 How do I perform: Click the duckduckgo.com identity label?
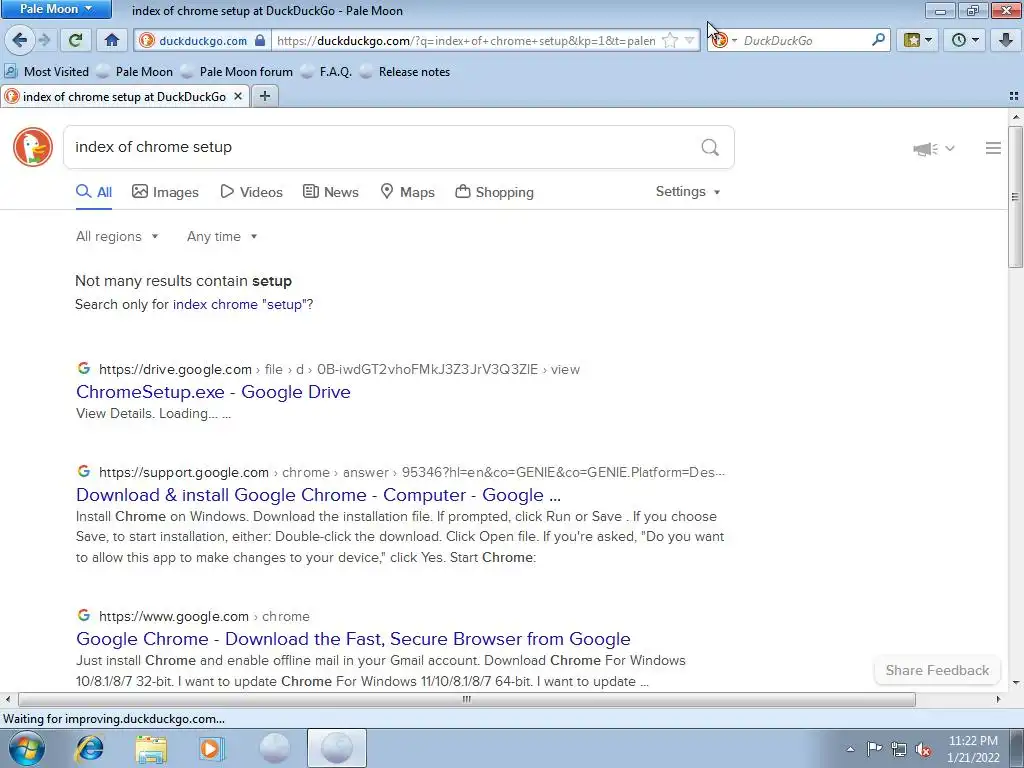pos(202,40)
